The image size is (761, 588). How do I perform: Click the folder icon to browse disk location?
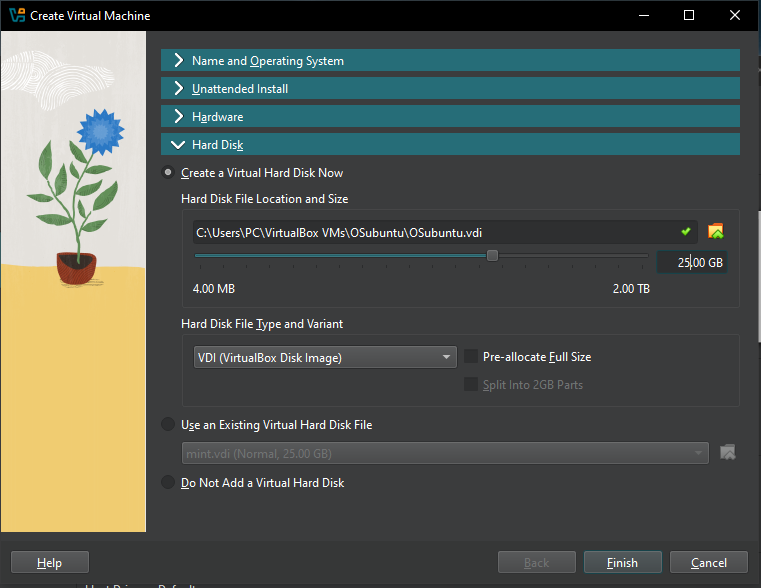coord(715,232)
